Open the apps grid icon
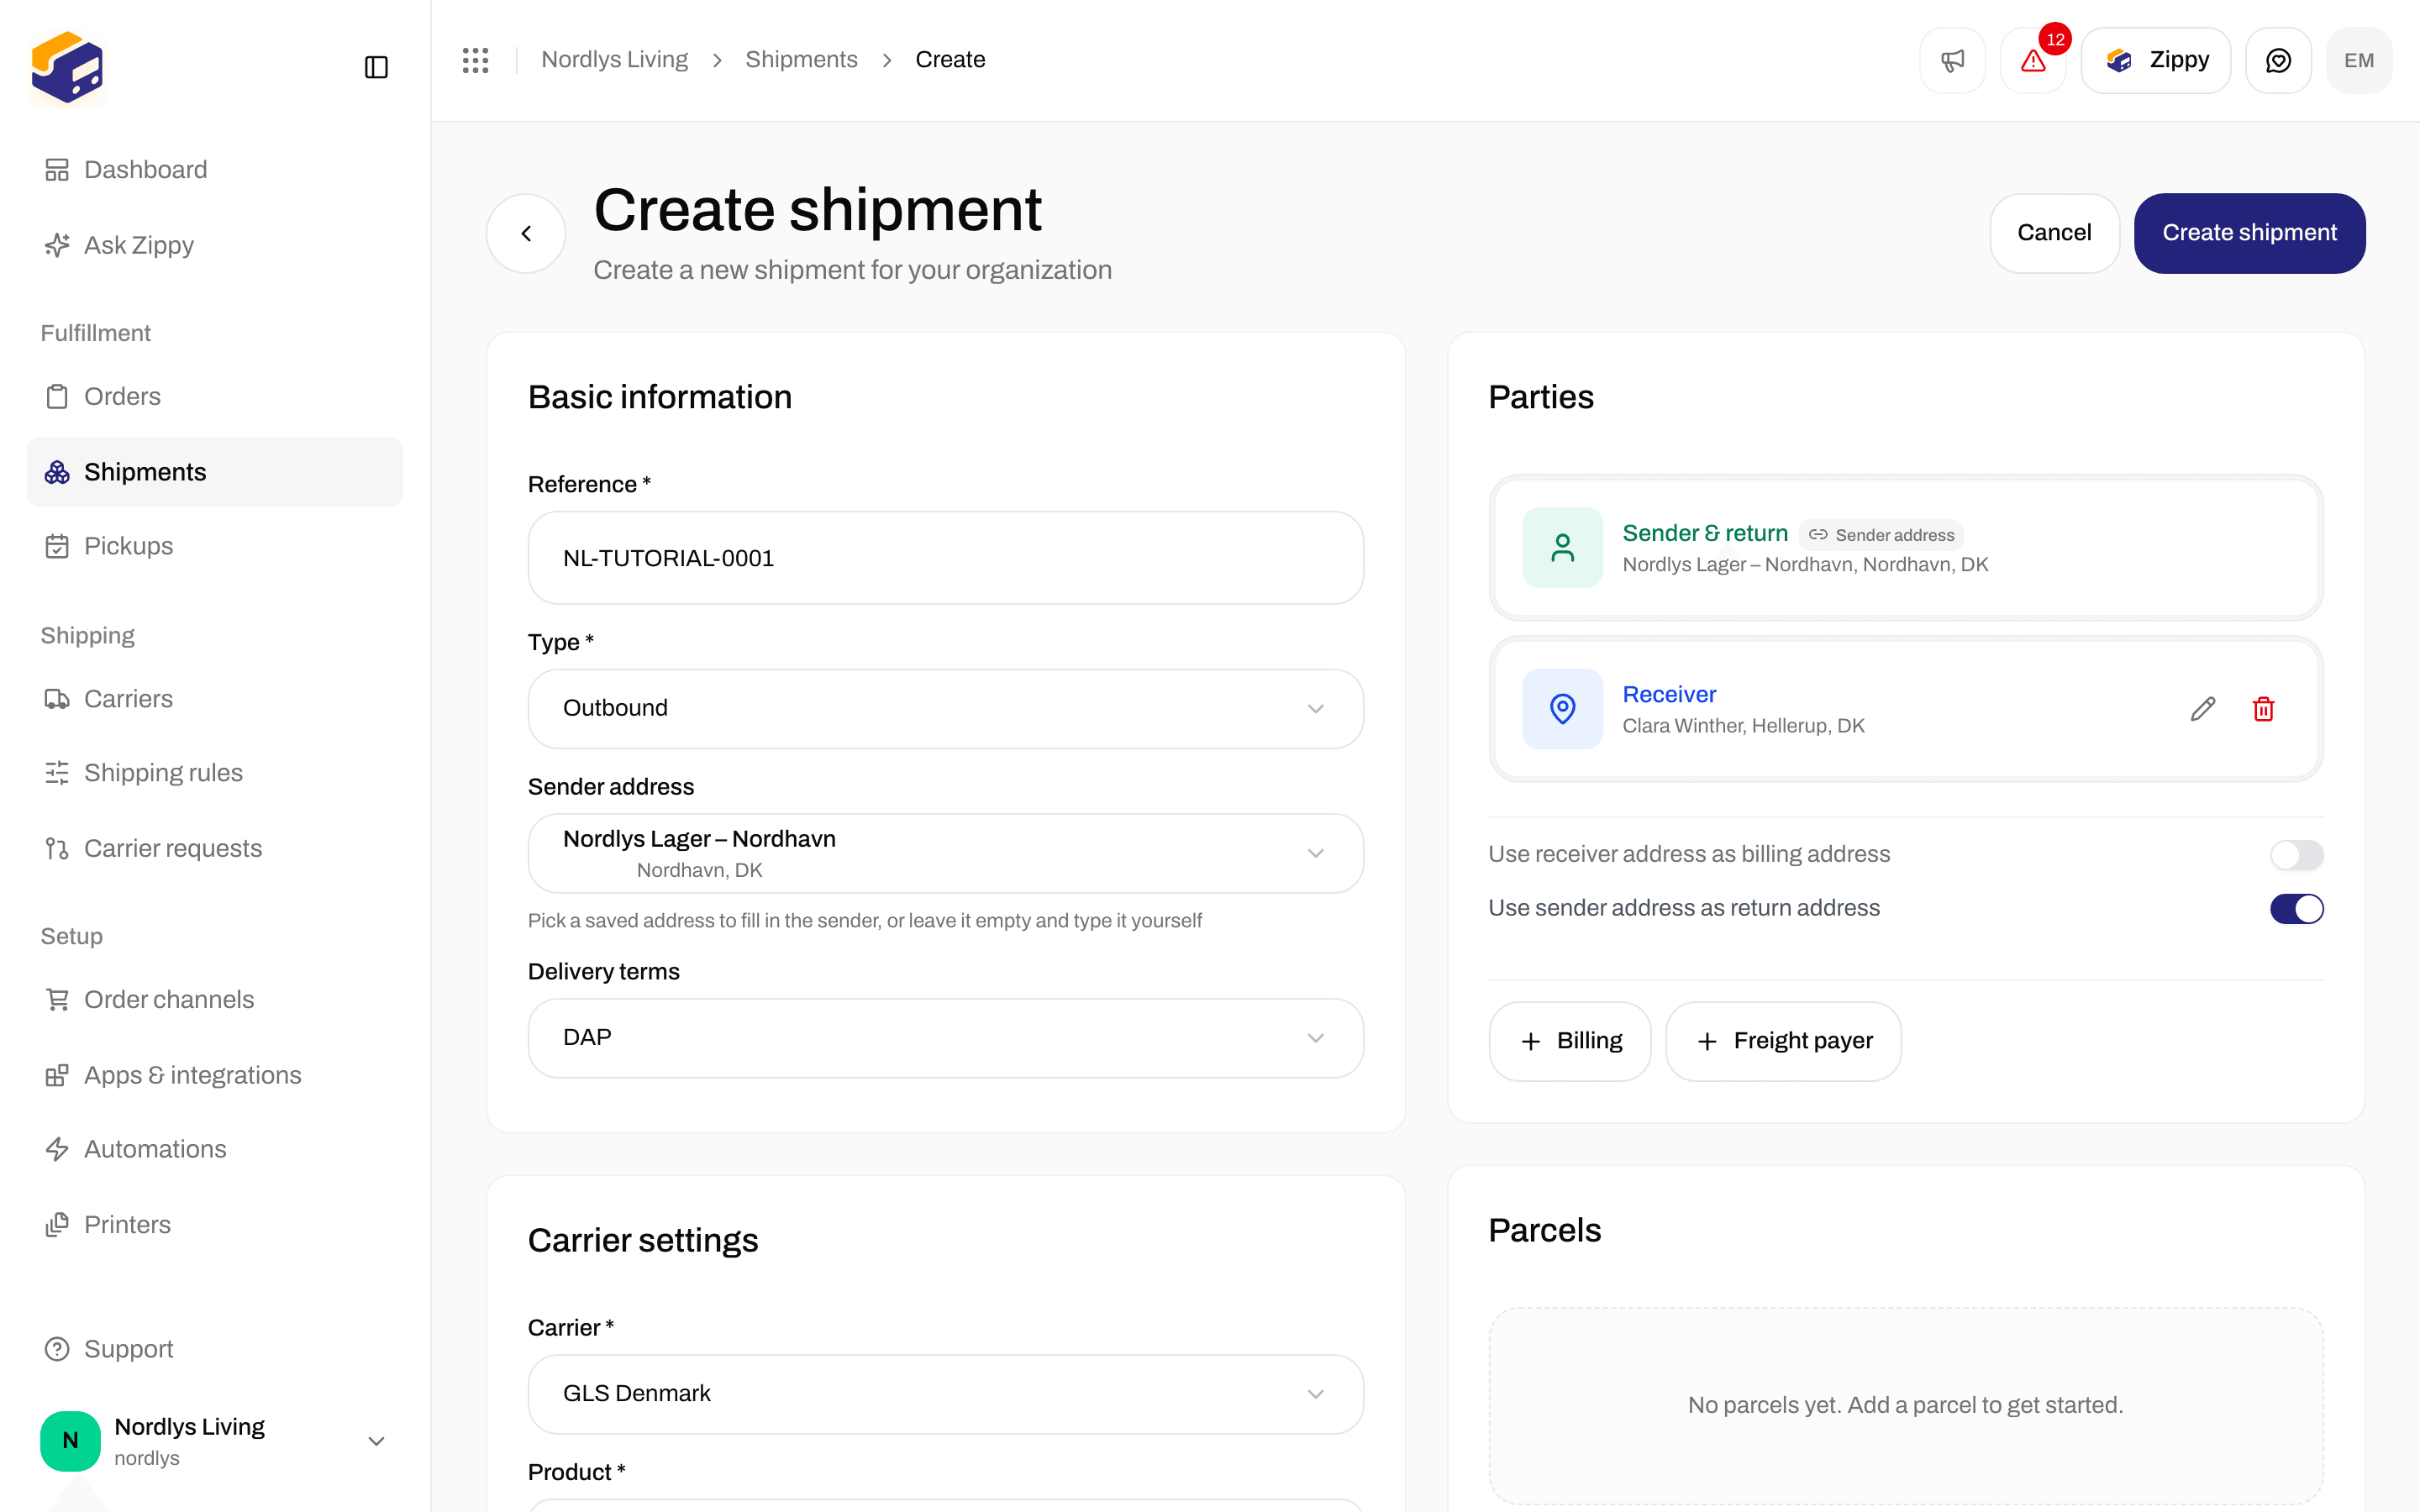This screenshot has height=1512, width=2420. point(476,60)
